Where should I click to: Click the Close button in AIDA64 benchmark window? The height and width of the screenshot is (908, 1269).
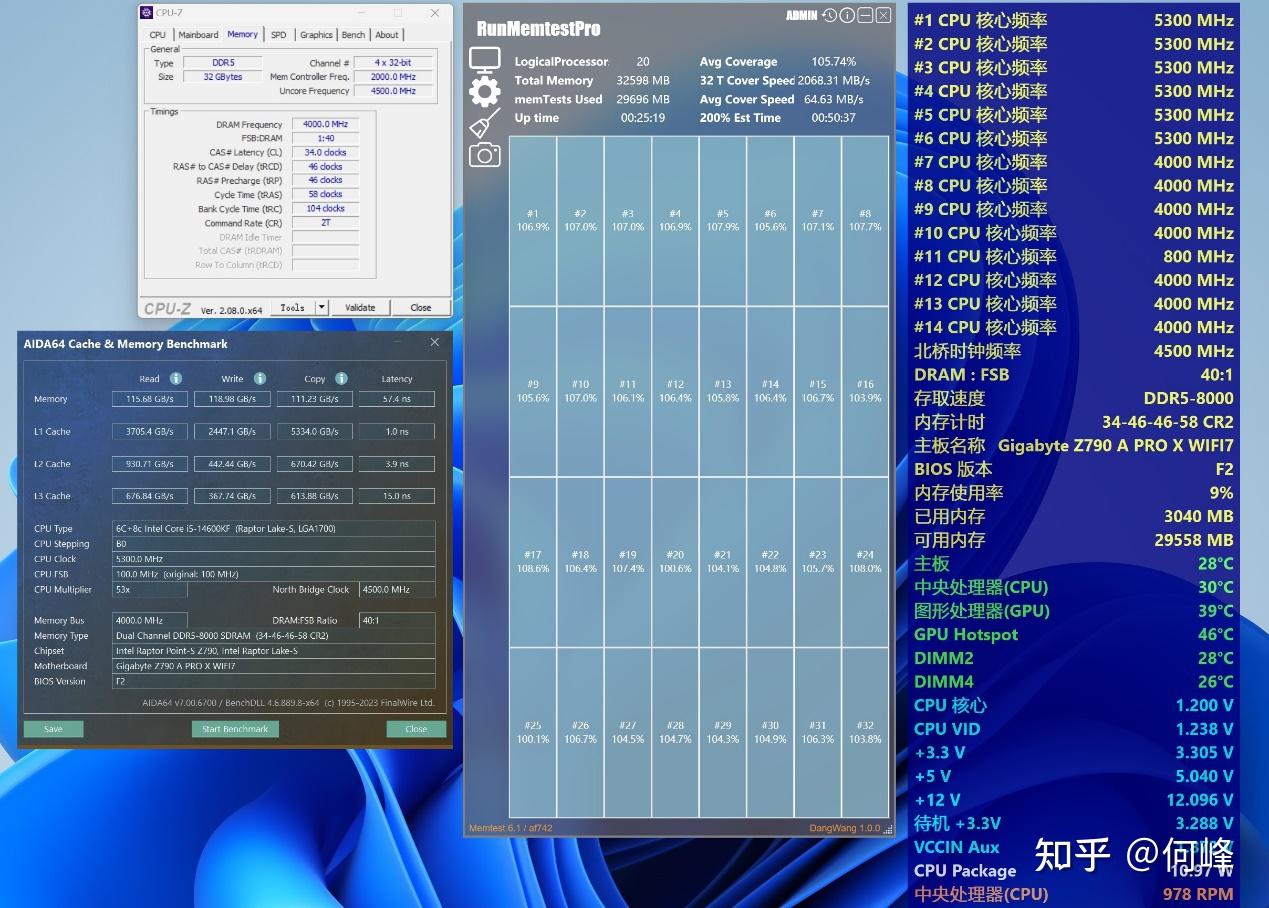[x=416, y=729]
